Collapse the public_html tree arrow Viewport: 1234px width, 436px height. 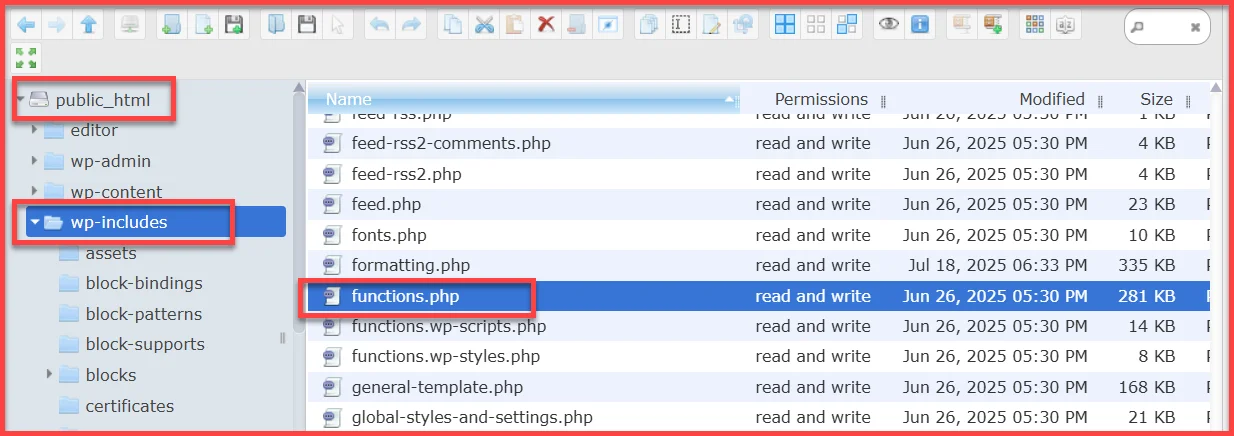tap(20, 99)
